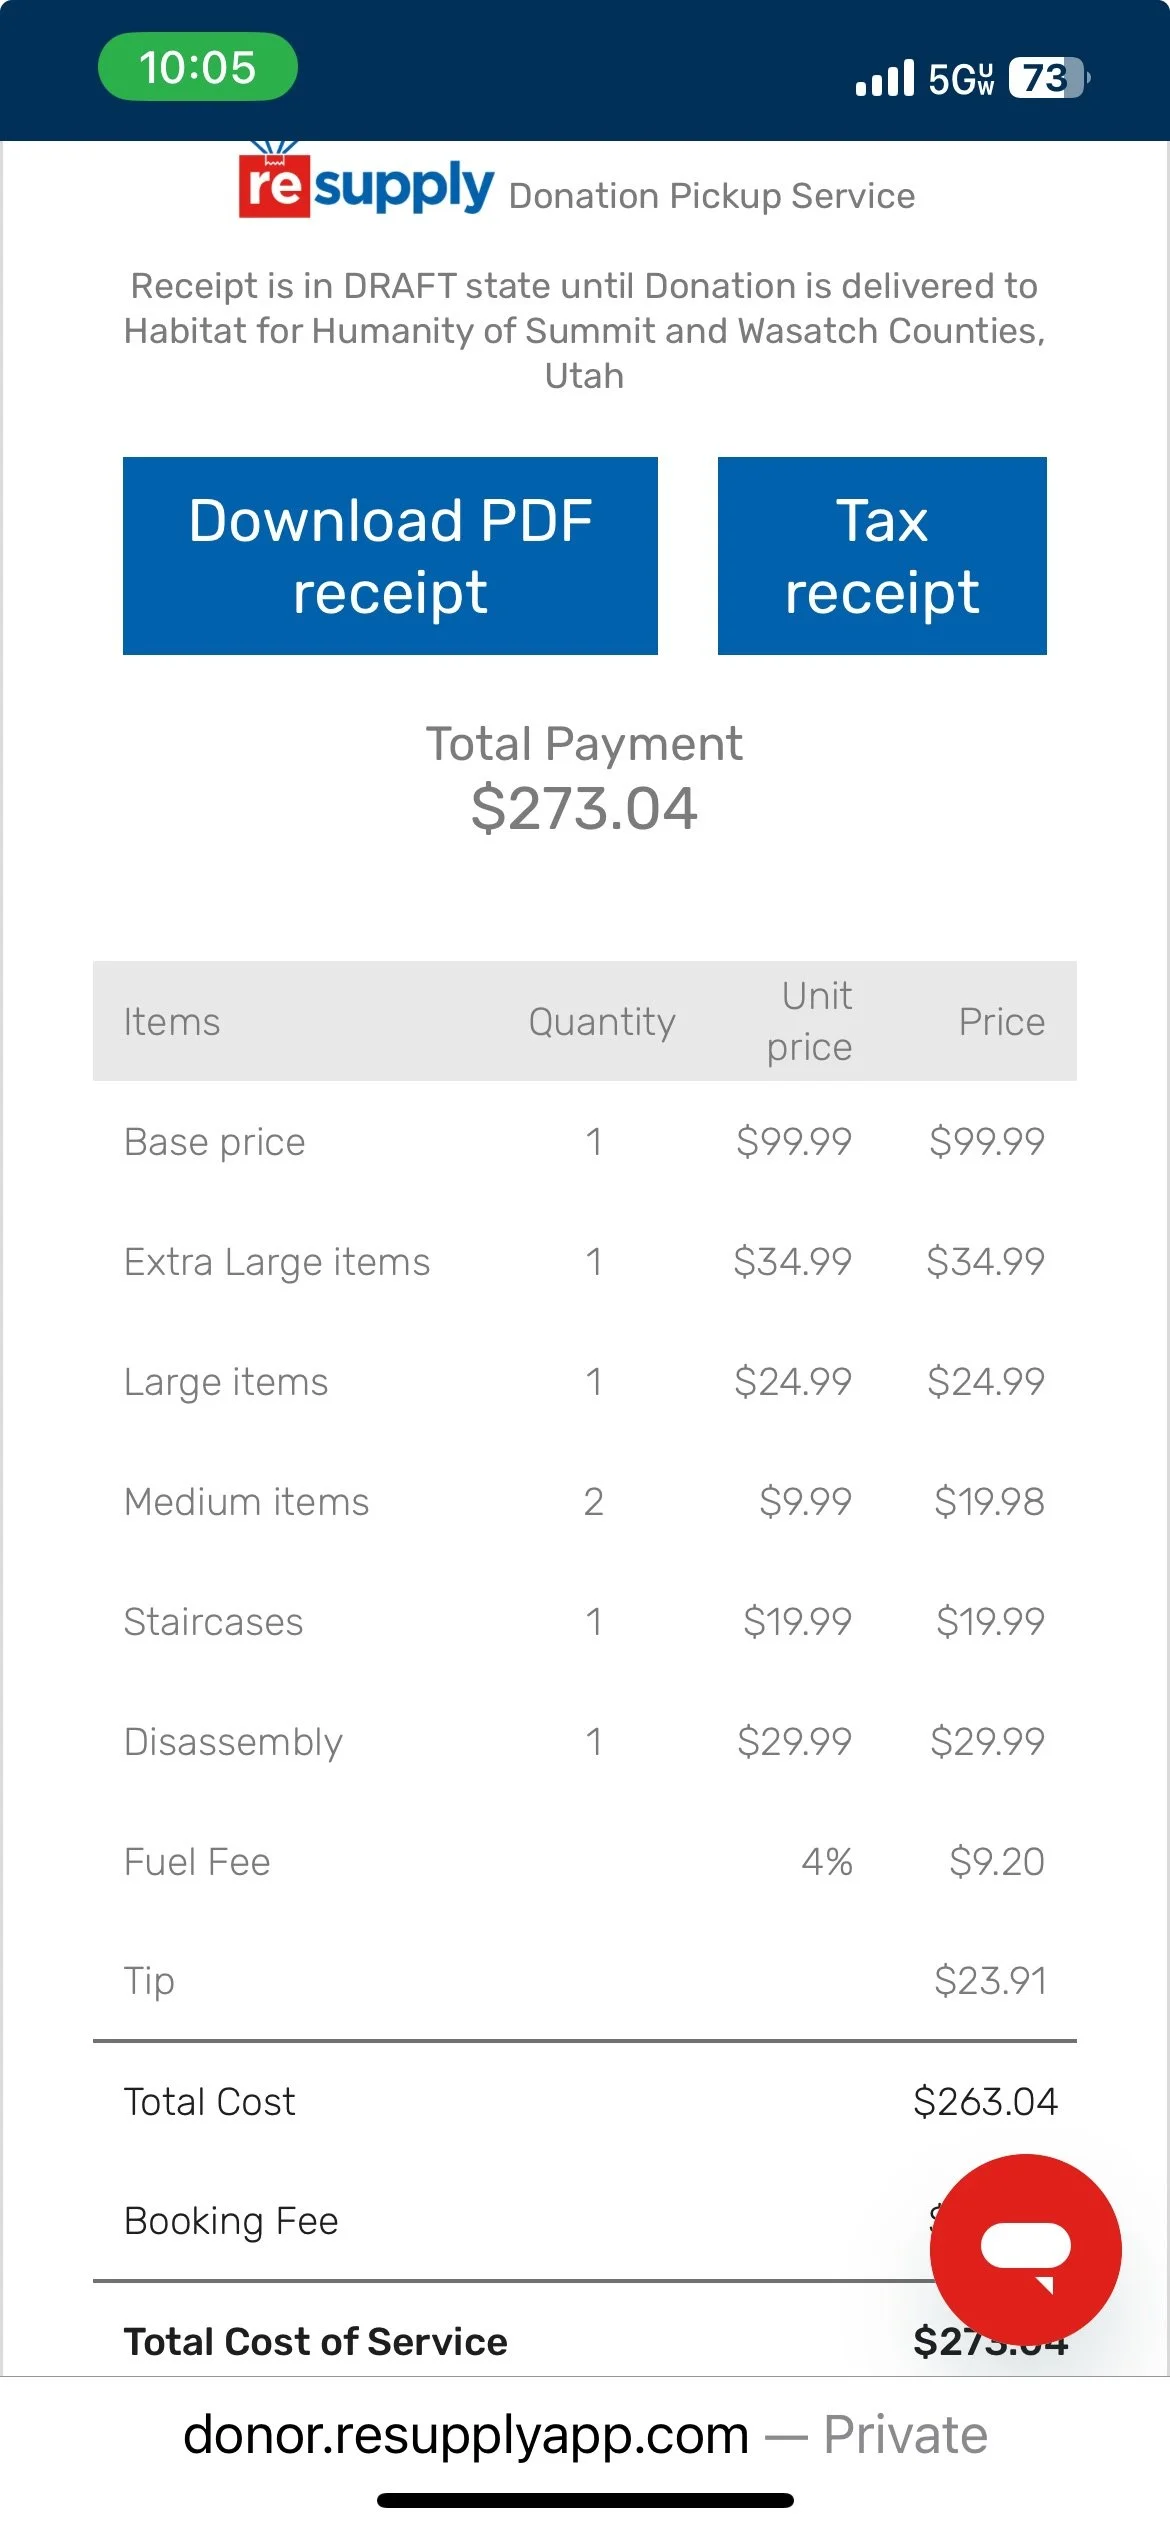Tap the Booking Fee row label
The height and width of the screenshot is (2532, 1170).
pyautogui.click(x=231, y=2221)
